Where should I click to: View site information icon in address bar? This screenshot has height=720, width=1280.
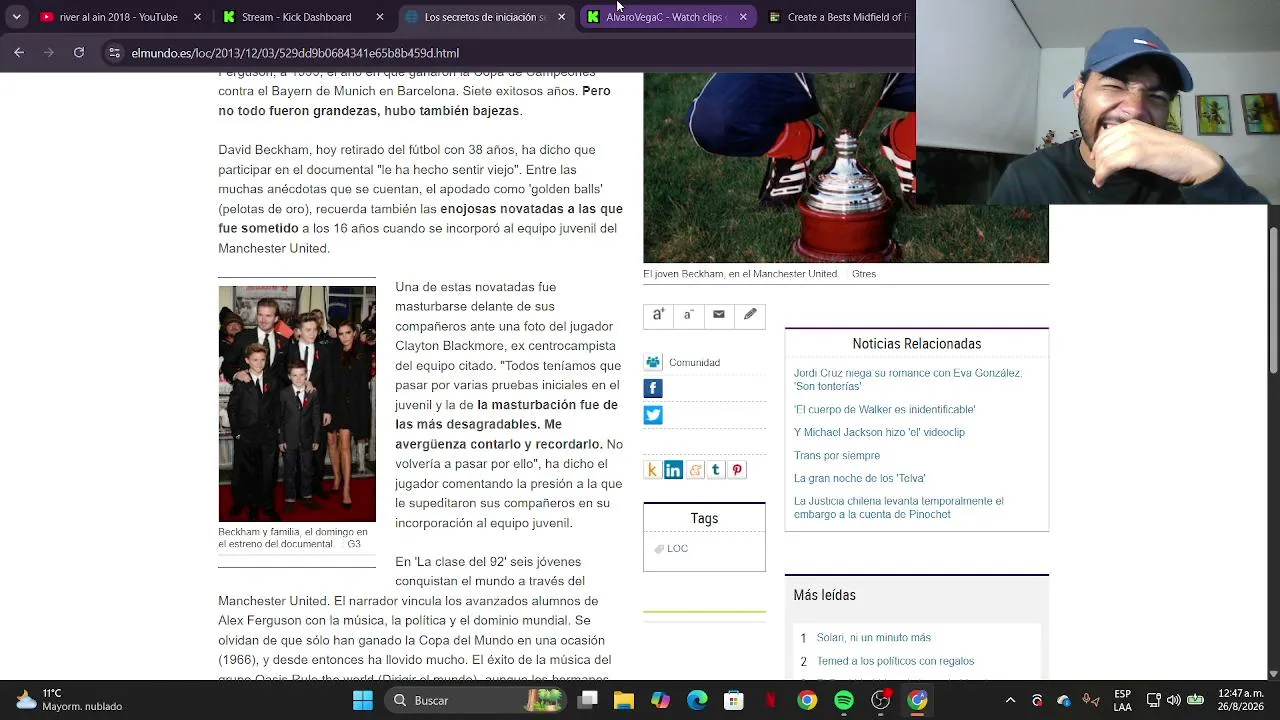point(115,53)
